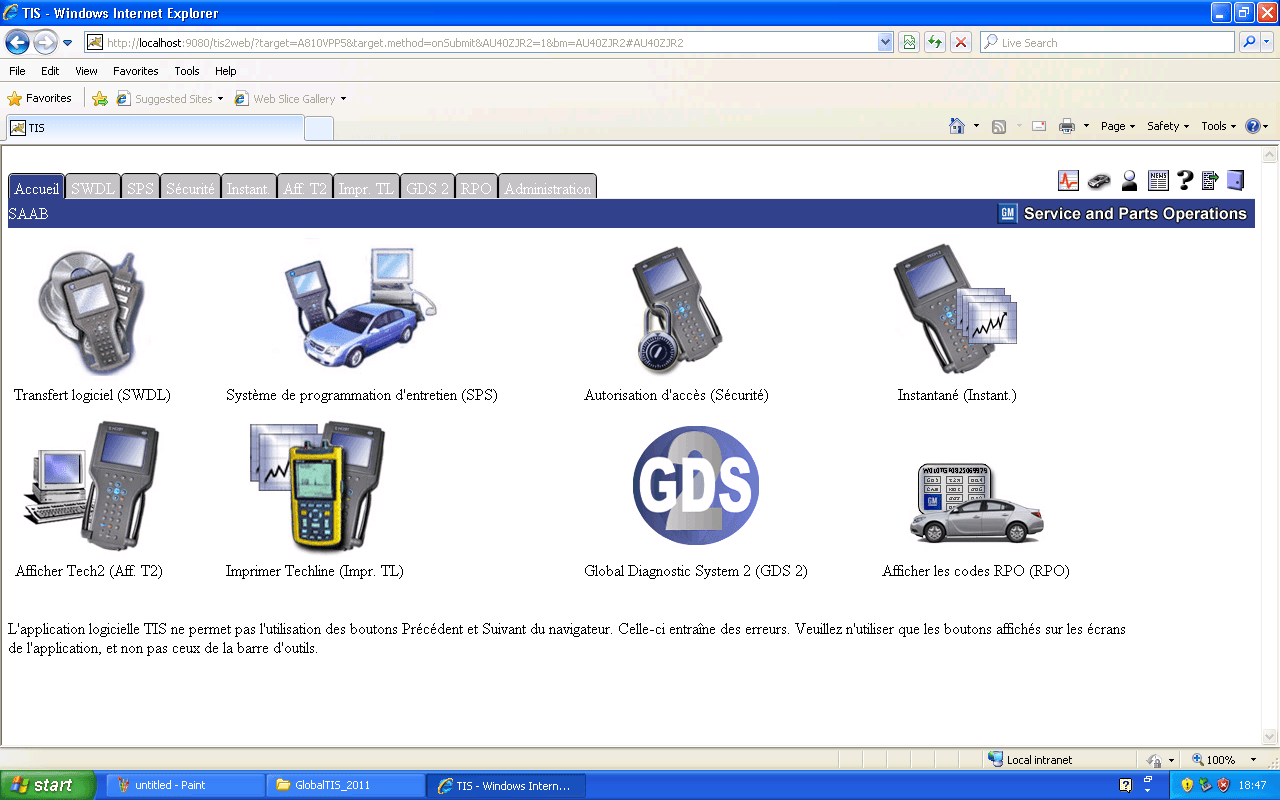Open the Page dropdown menu
Image resolution: width=1280 pixels, height=800 pixels.
coord(1117,126)
